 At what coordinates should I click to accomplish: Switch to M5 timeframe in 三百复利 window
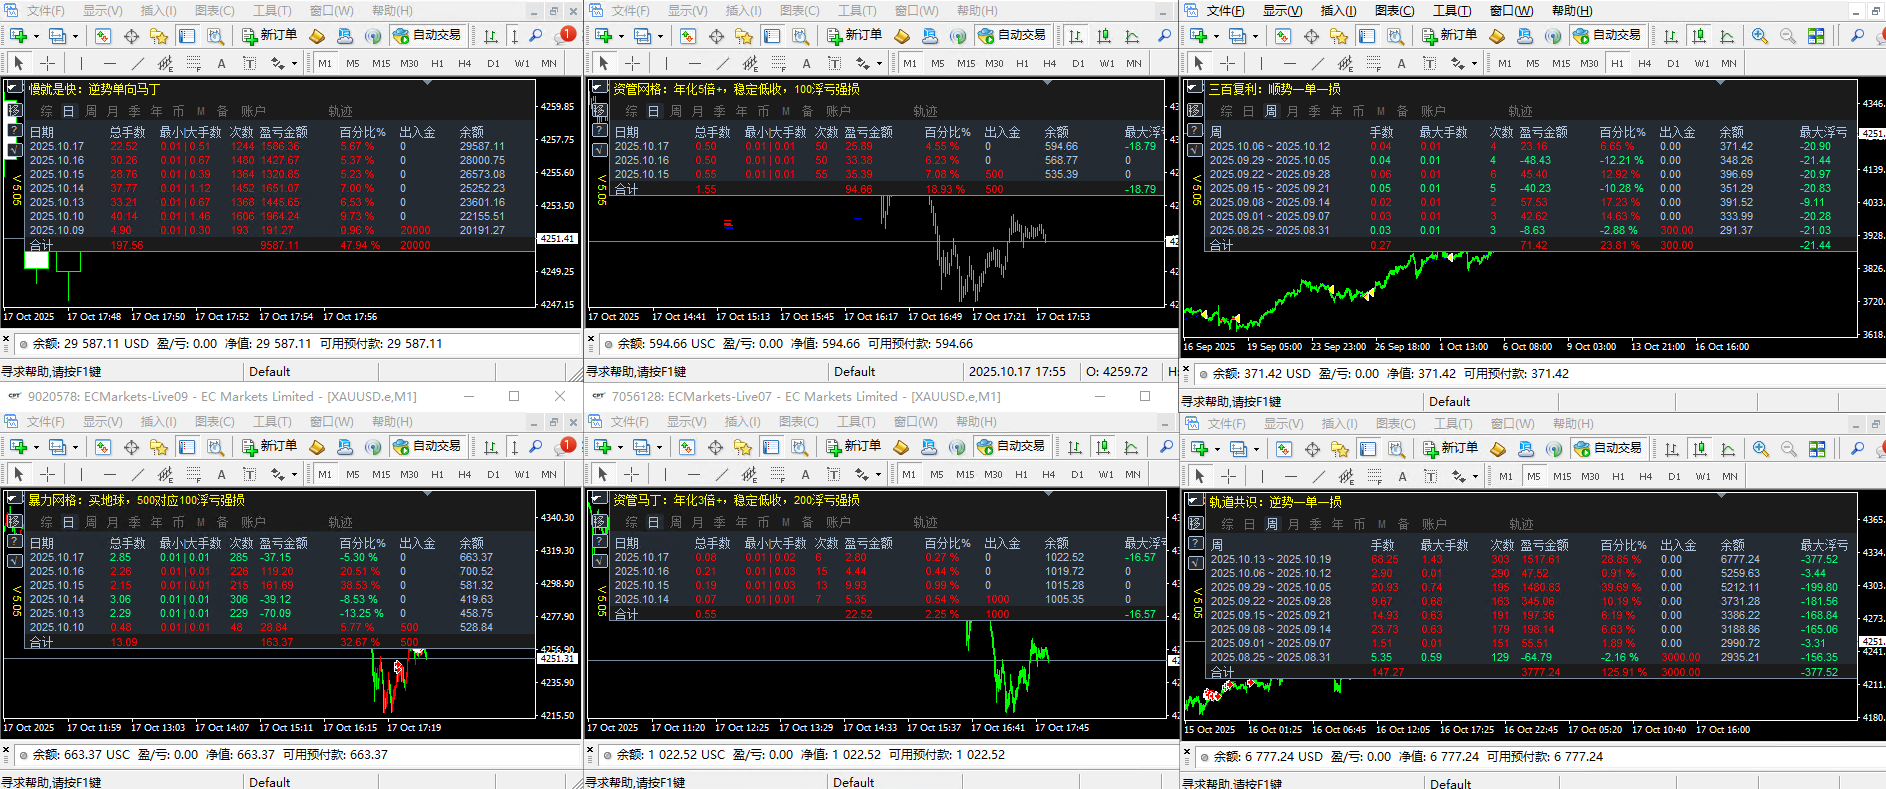point(1533,63)
